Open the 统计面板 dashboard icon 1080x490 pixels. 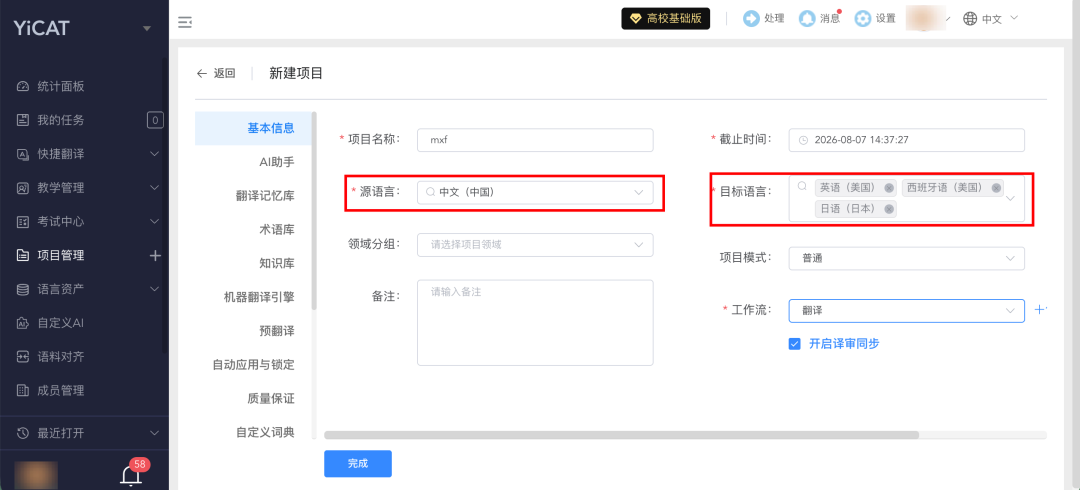[x=23, y=87]
